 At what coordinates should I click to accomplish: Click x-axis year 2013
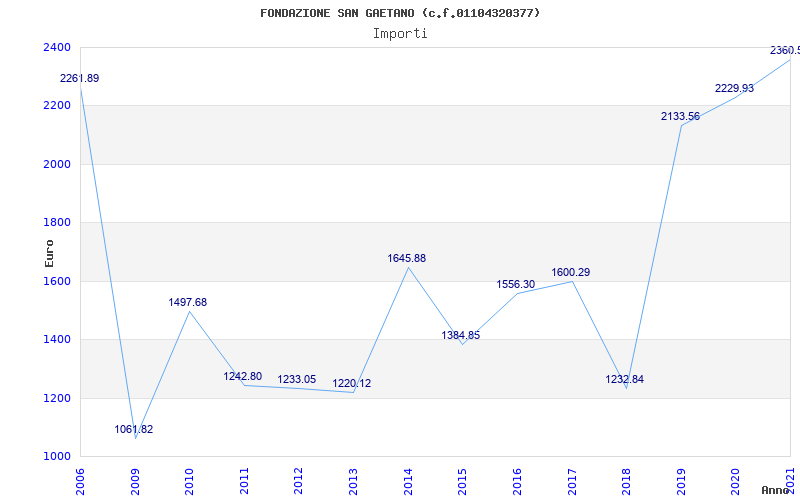click(x=353, y=481)
